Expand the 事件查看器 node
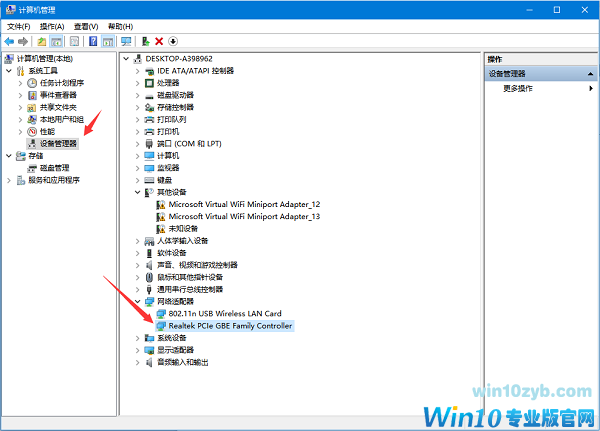The image size is (600, 431). 20,95
